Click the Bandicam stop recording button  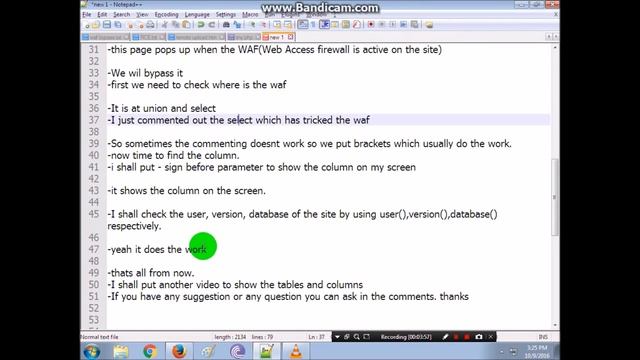click(x=467, y=337)
